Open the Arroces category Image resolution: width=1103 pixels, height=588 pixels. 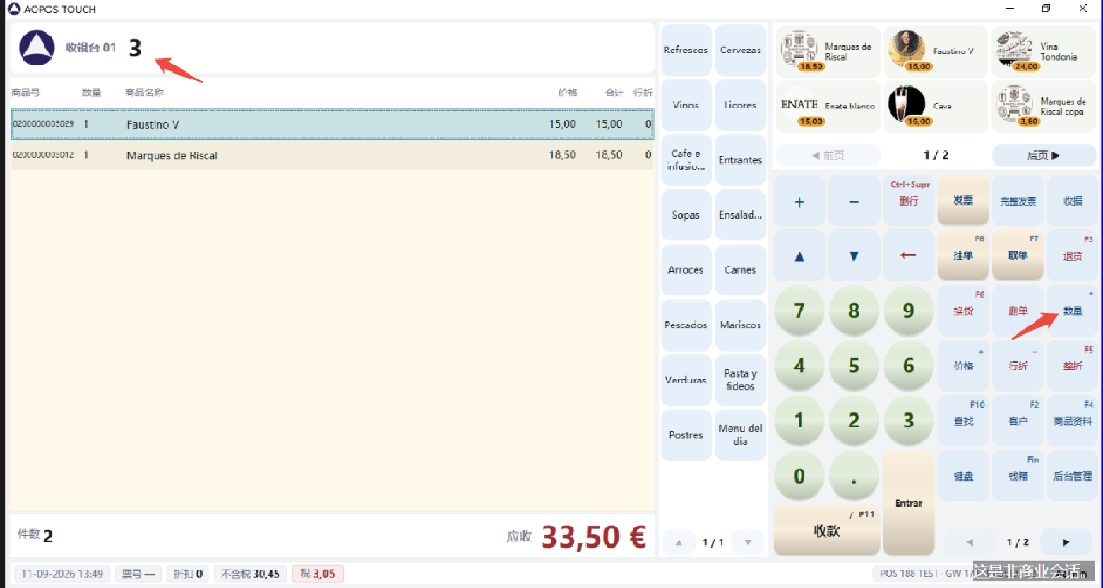pyautogui.click(x=686, y=269)
